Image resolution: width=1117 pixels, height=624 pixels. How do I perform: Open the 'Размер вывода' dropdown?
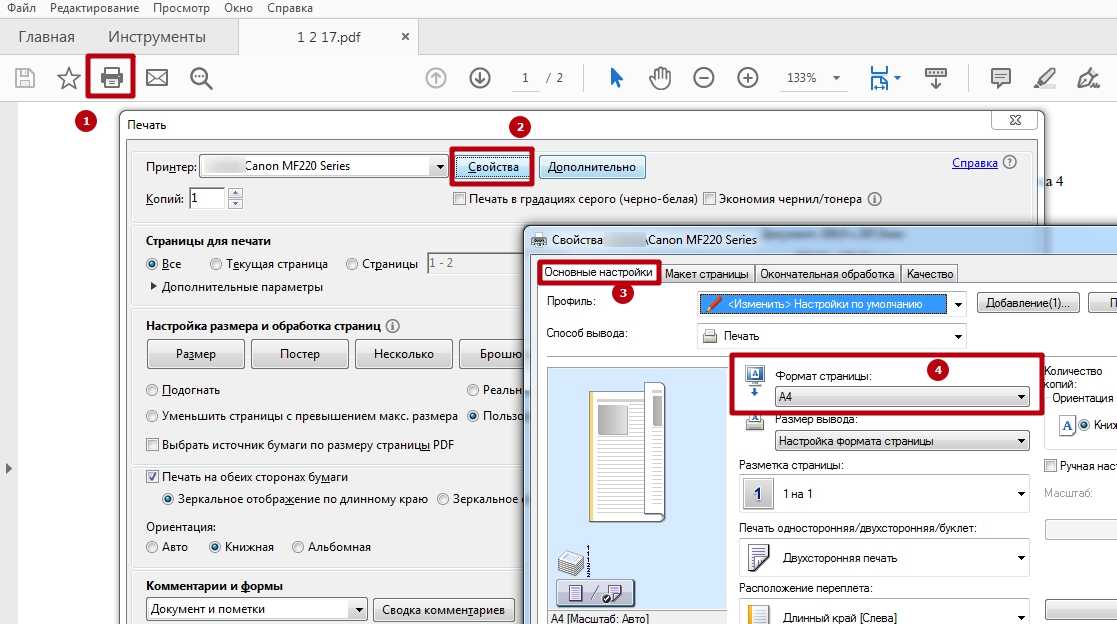coord(902,441)
